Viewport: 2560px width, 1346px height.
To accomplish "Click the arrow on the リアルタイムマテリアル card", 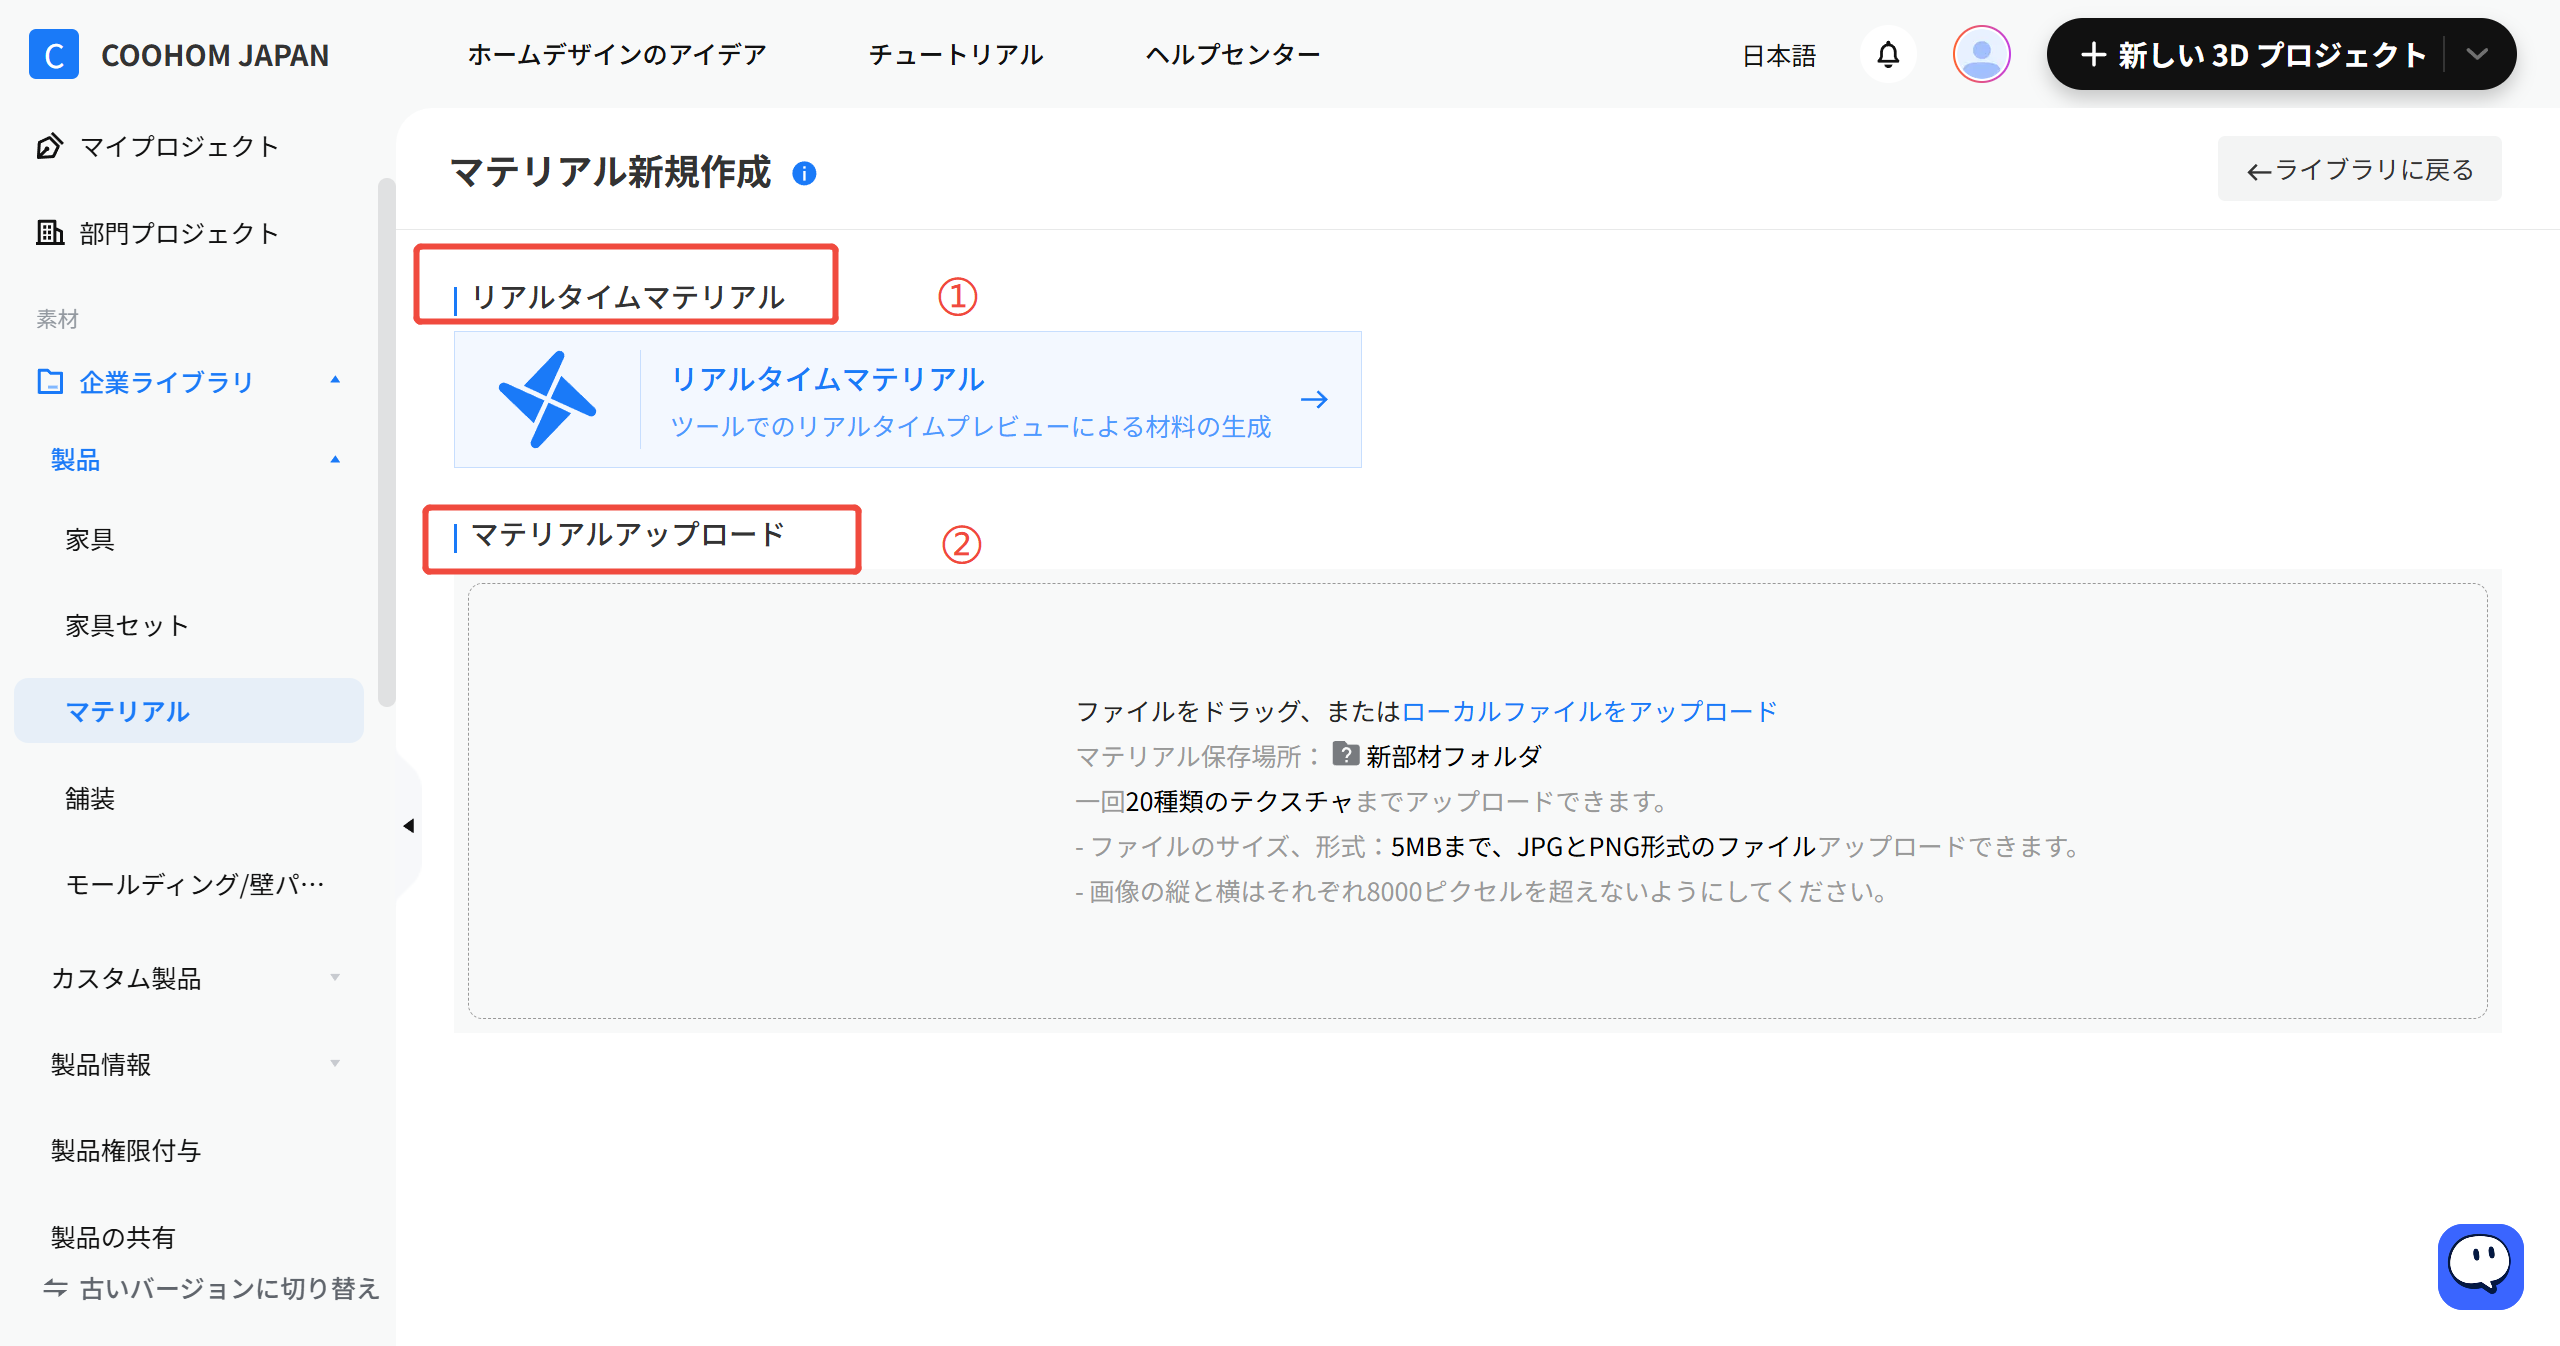I will [x=1314, y=400].
